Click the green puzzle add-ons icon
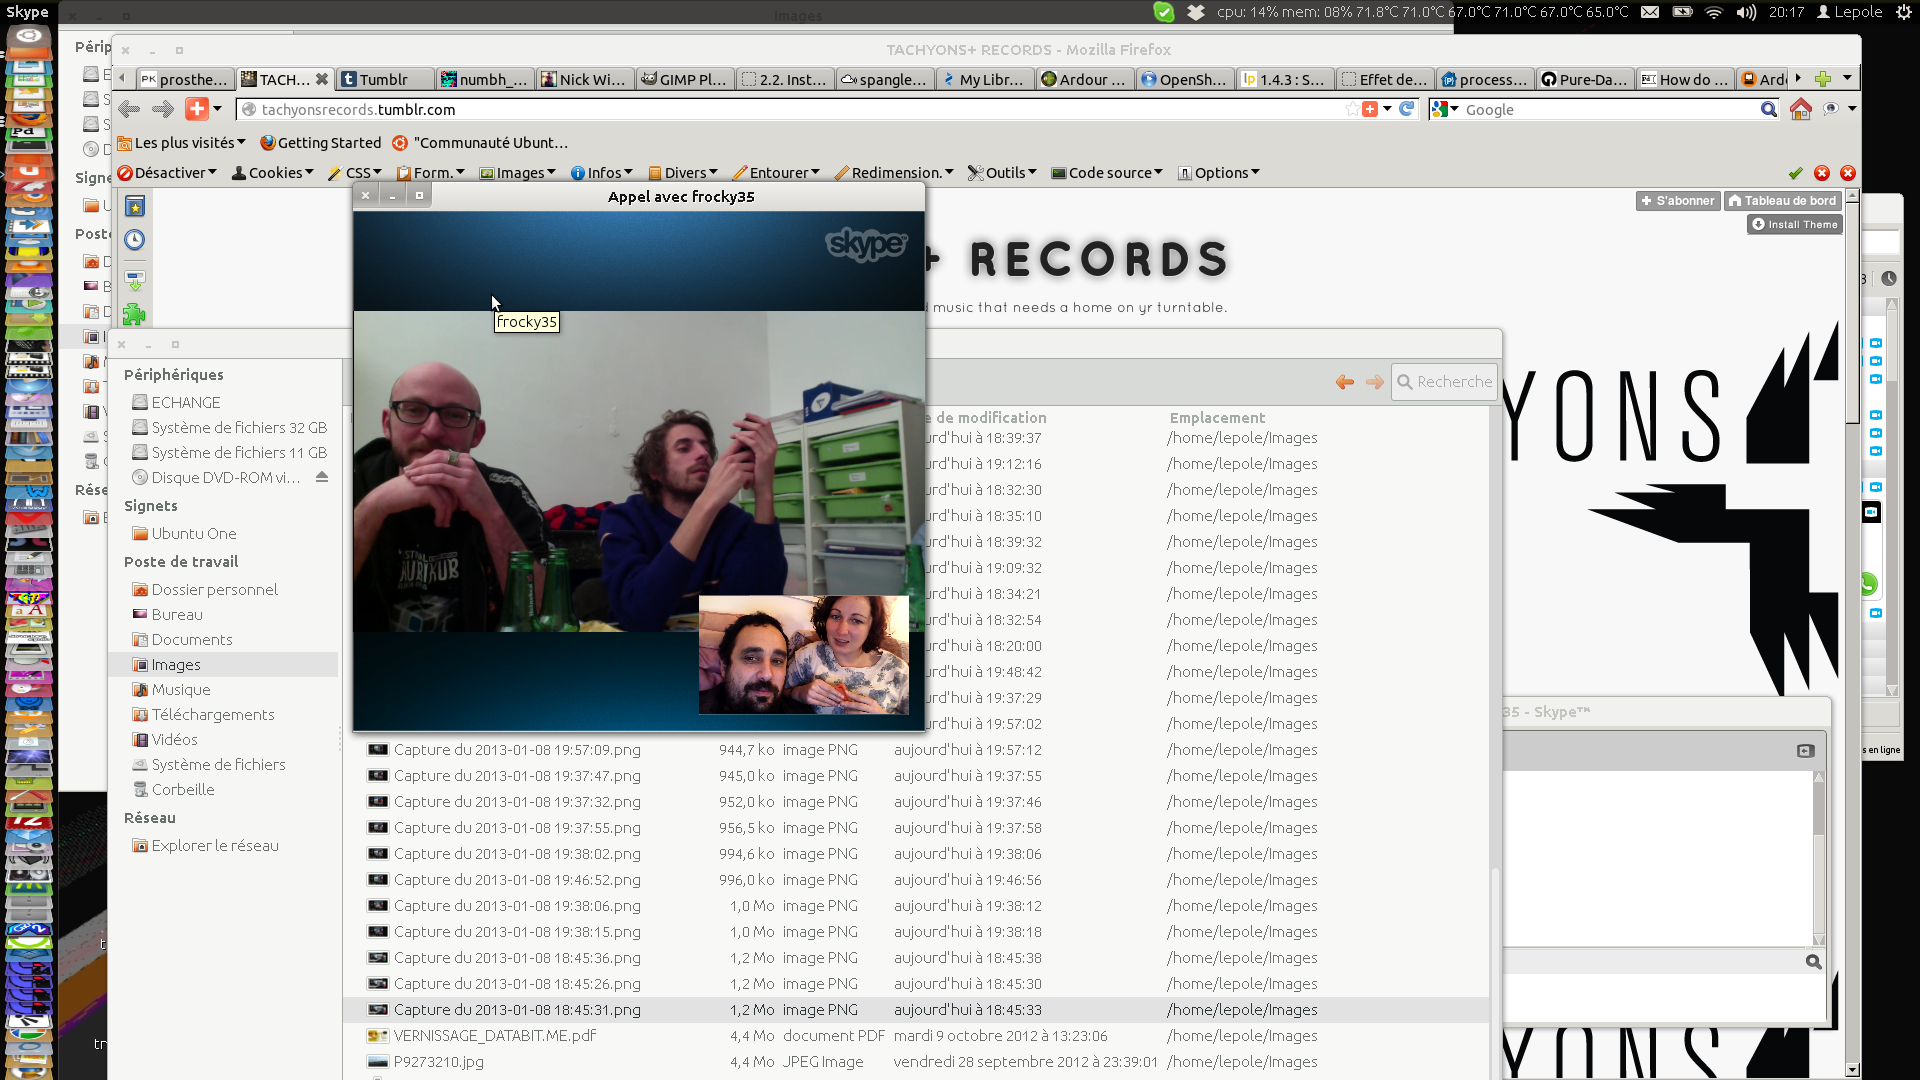Image resolution: width=1920 pixels, height=1080 pixels. (135, 315)
